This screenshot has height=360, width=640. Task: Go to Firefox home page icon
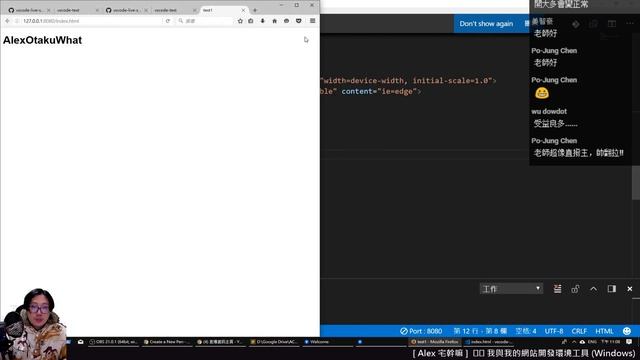point(274,21)
